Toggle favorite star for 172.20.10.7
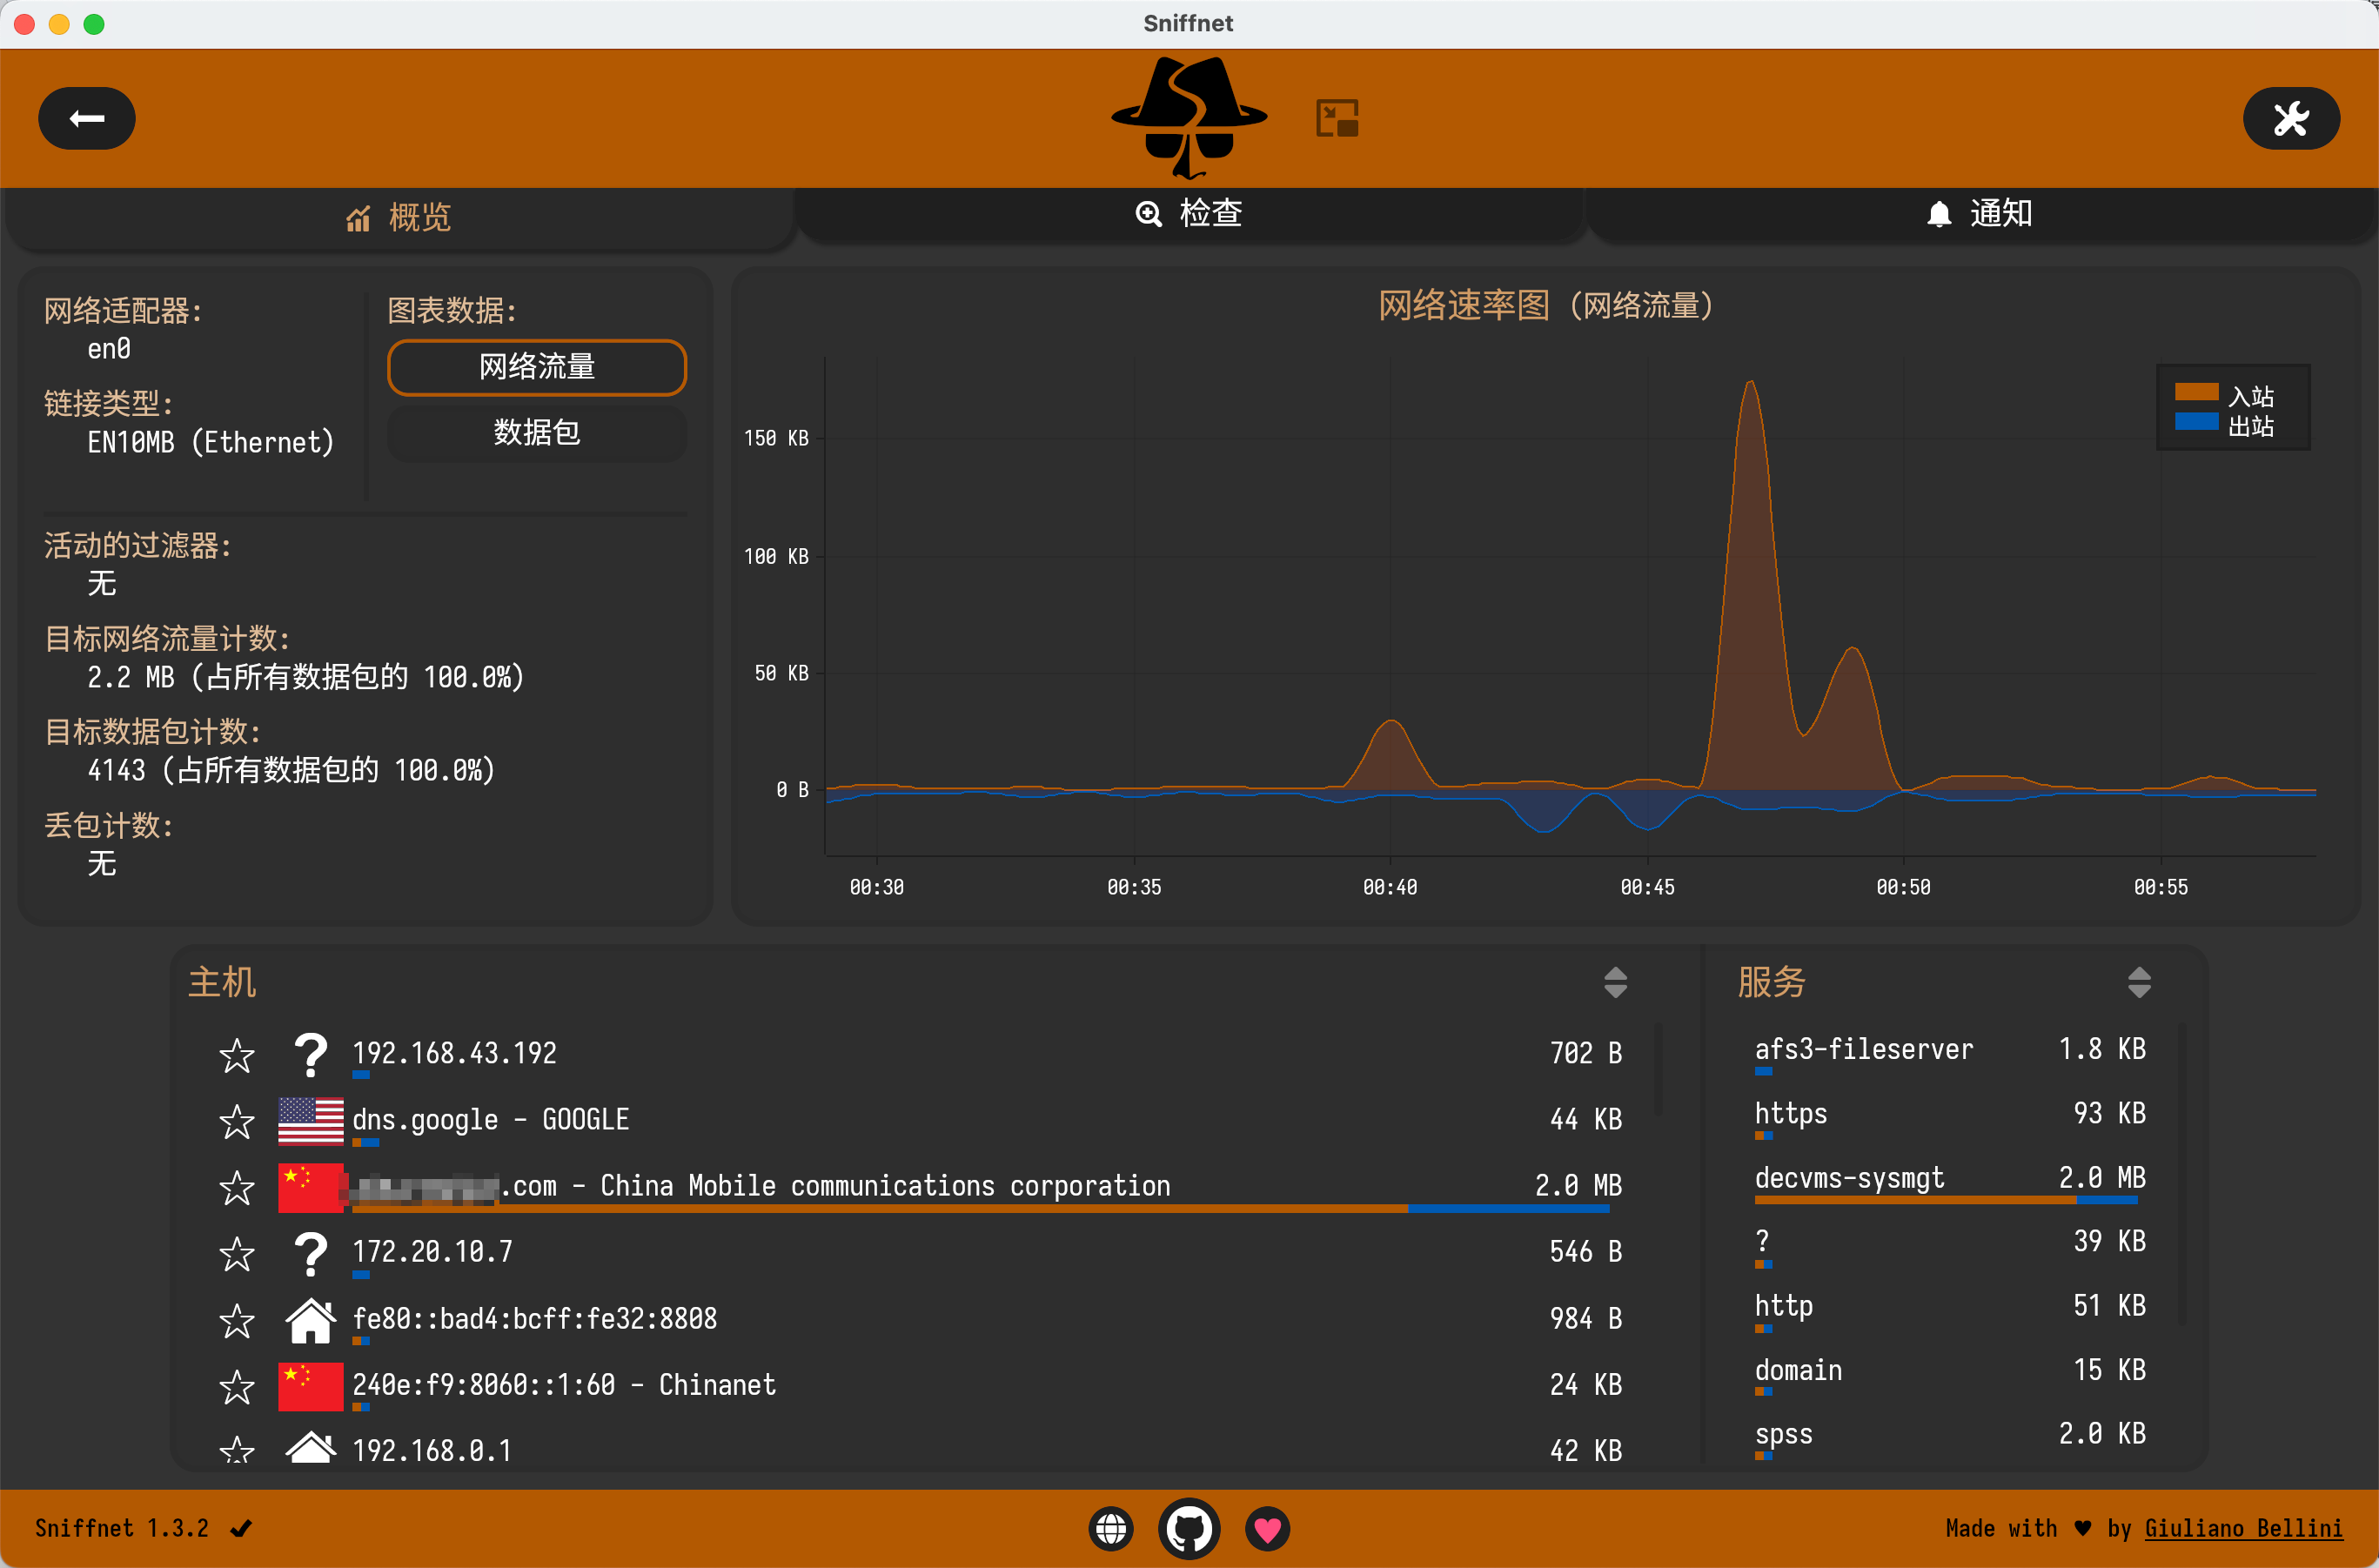Image resolution: width=2379 pixels, height=1568 pixels. tap(237, 1253)
